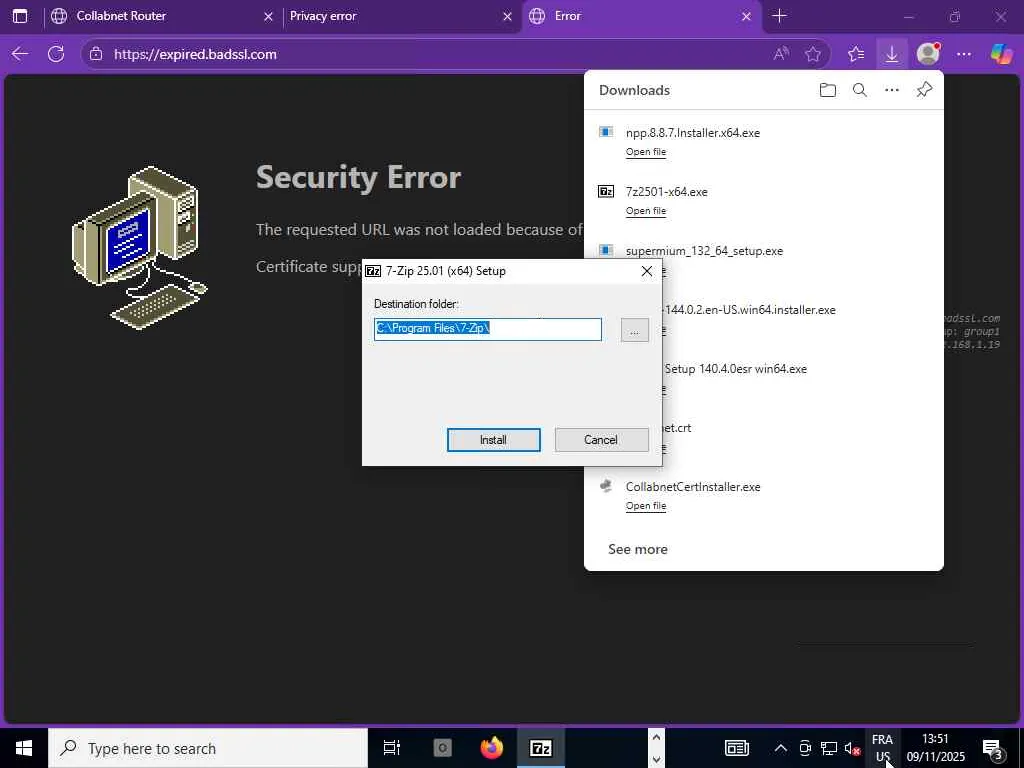
Task: Open file link under npp.8.8.7.Installer.x64.exe
Action: [x=646, y=152]
